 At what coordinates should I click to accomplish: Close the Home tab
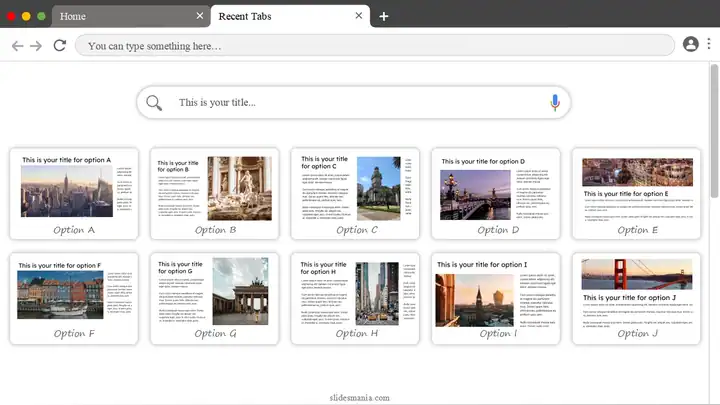tap(200, 16)
